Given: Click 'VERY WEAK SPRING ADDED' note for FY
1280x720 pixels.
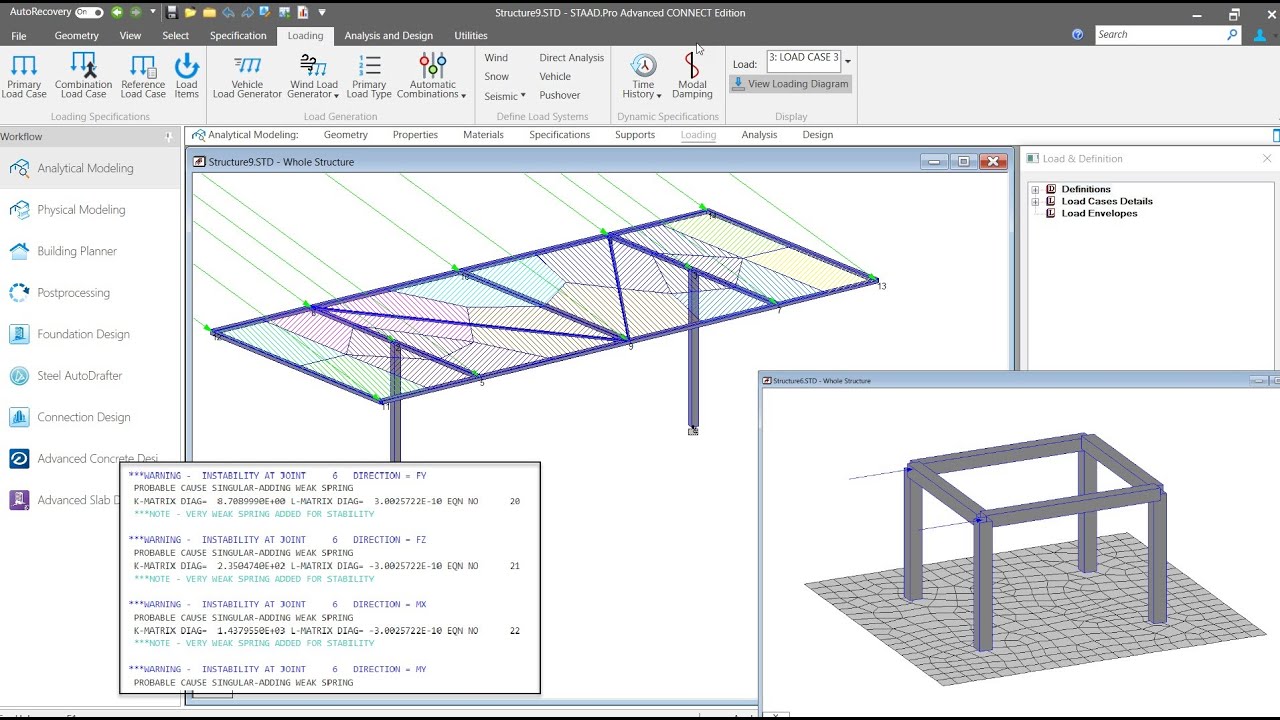Looking at the screenshot, I should click(x=254, y=514).
